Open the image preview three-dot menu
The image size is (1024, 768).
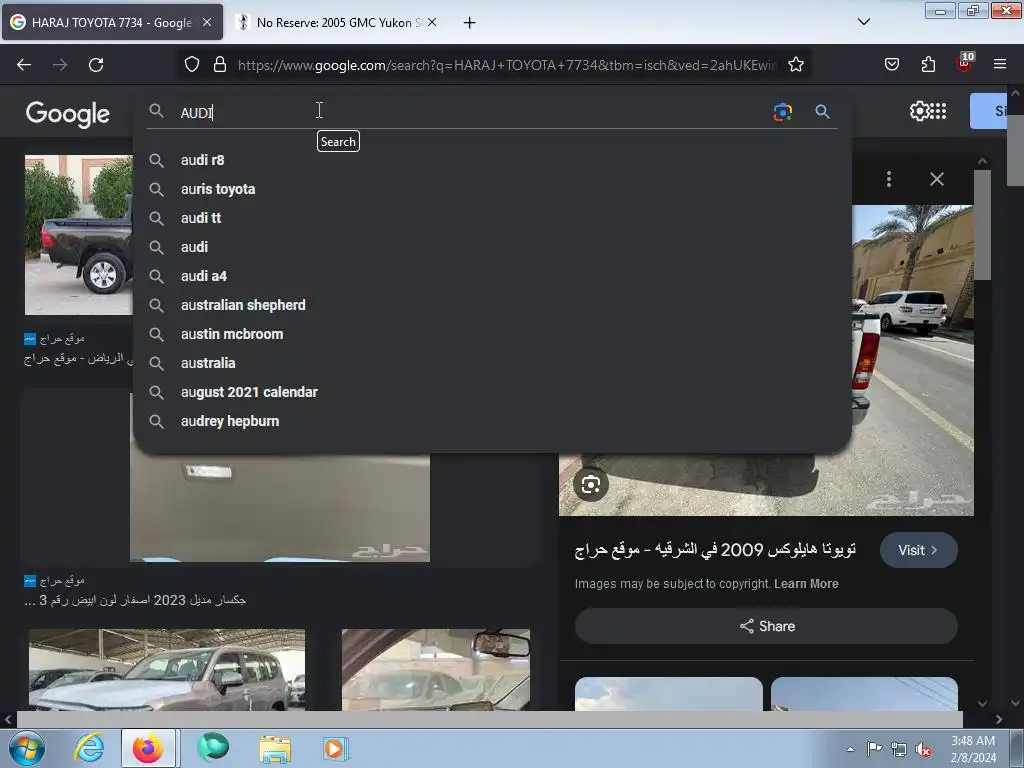(889, 179)
